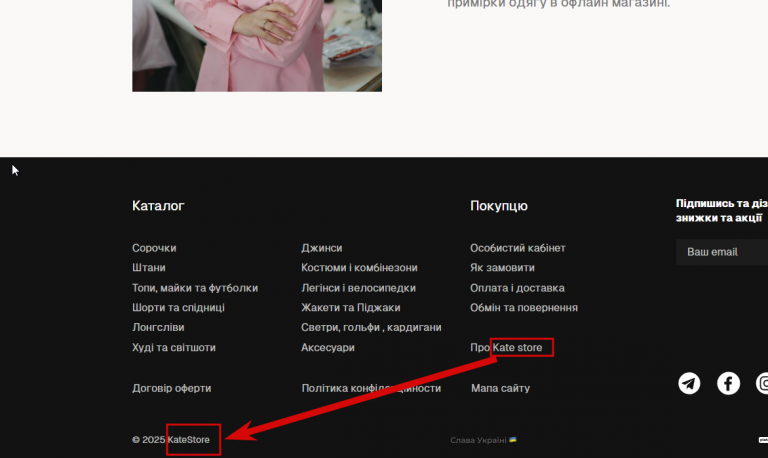Focus the Ваш email input field
This screenshot has height=458, width=768.
coord(722,252)
